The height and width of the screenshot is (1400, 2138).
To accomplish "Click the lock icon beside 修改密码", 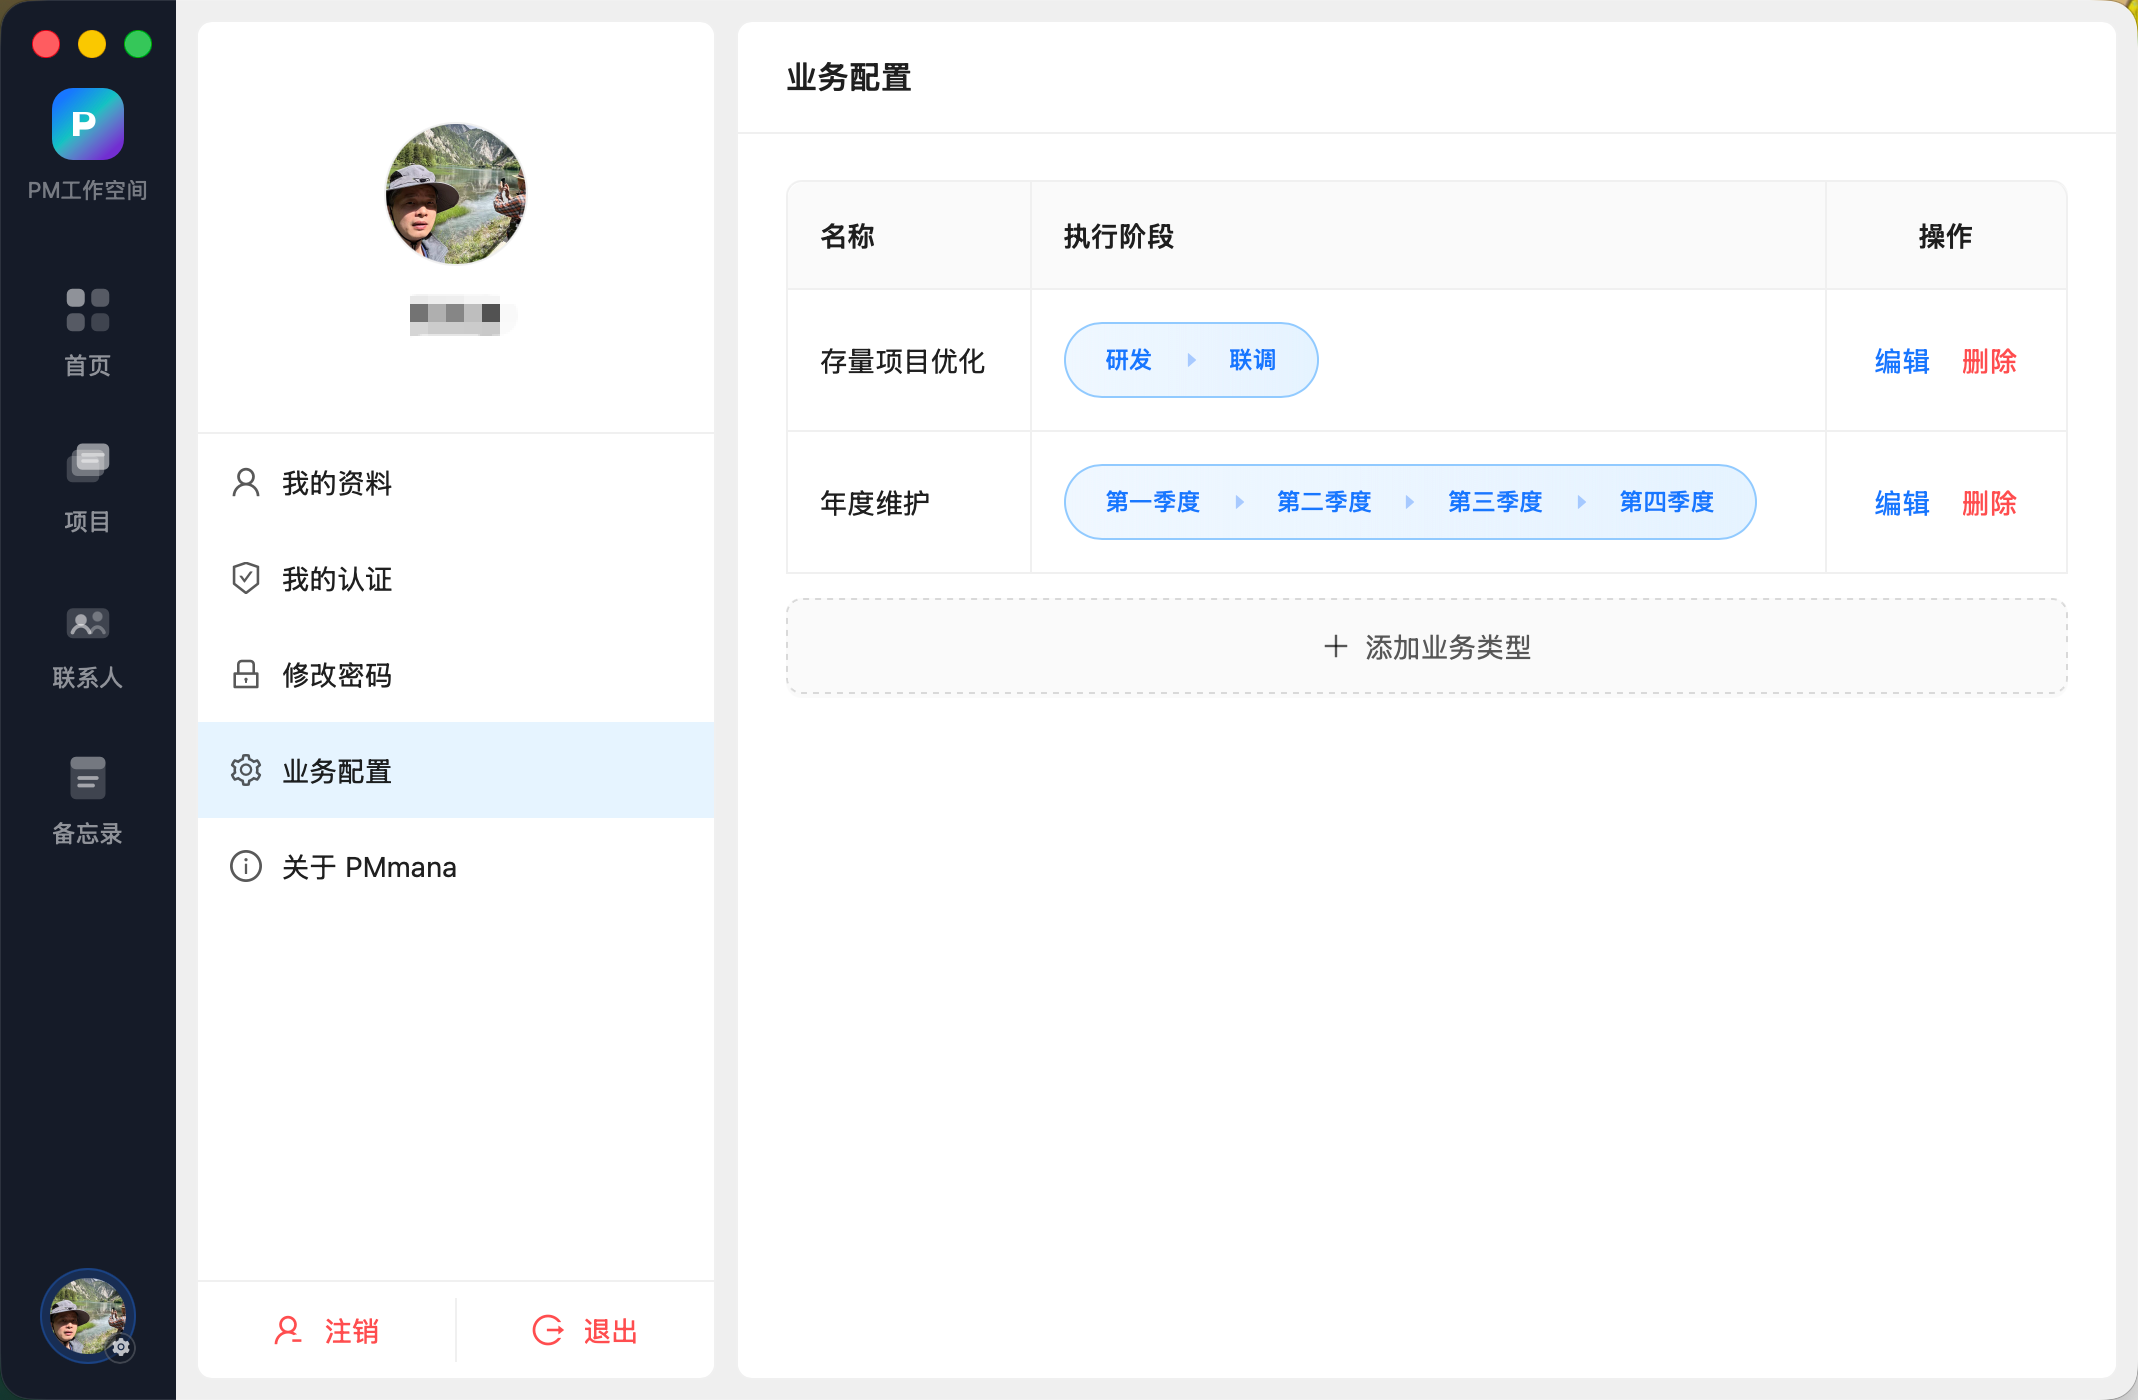I will [x=246, y=674].
